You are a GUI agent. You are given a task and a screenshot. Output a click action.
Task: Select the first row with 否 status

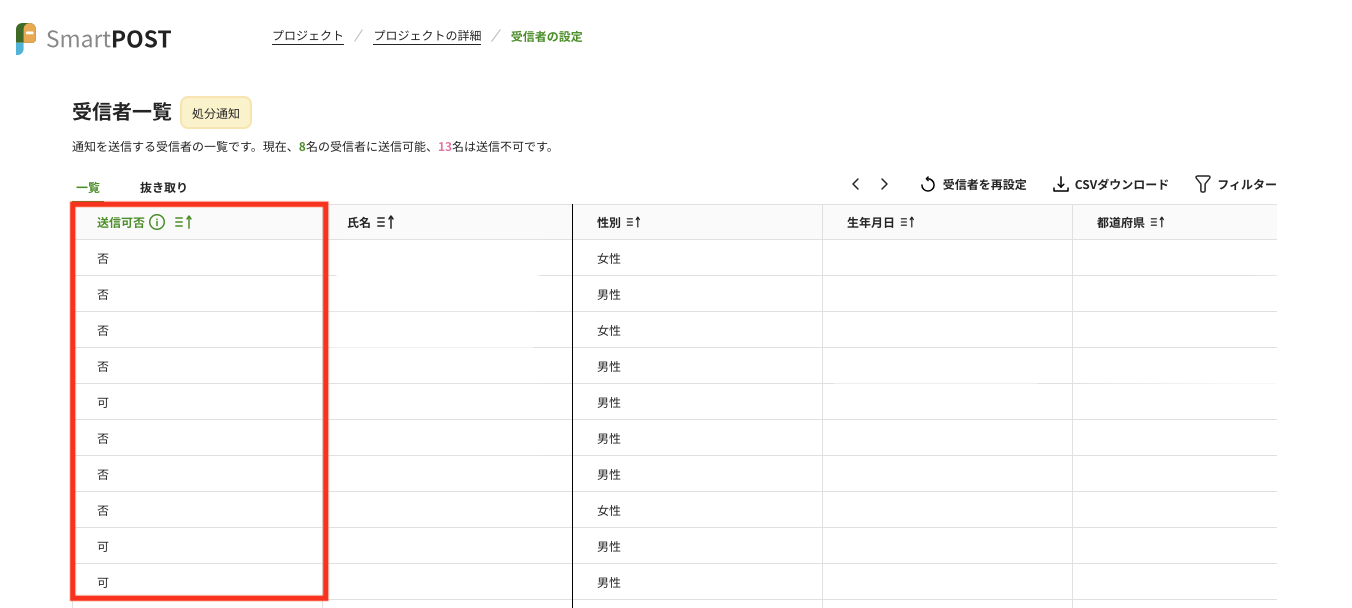(103, 259)
